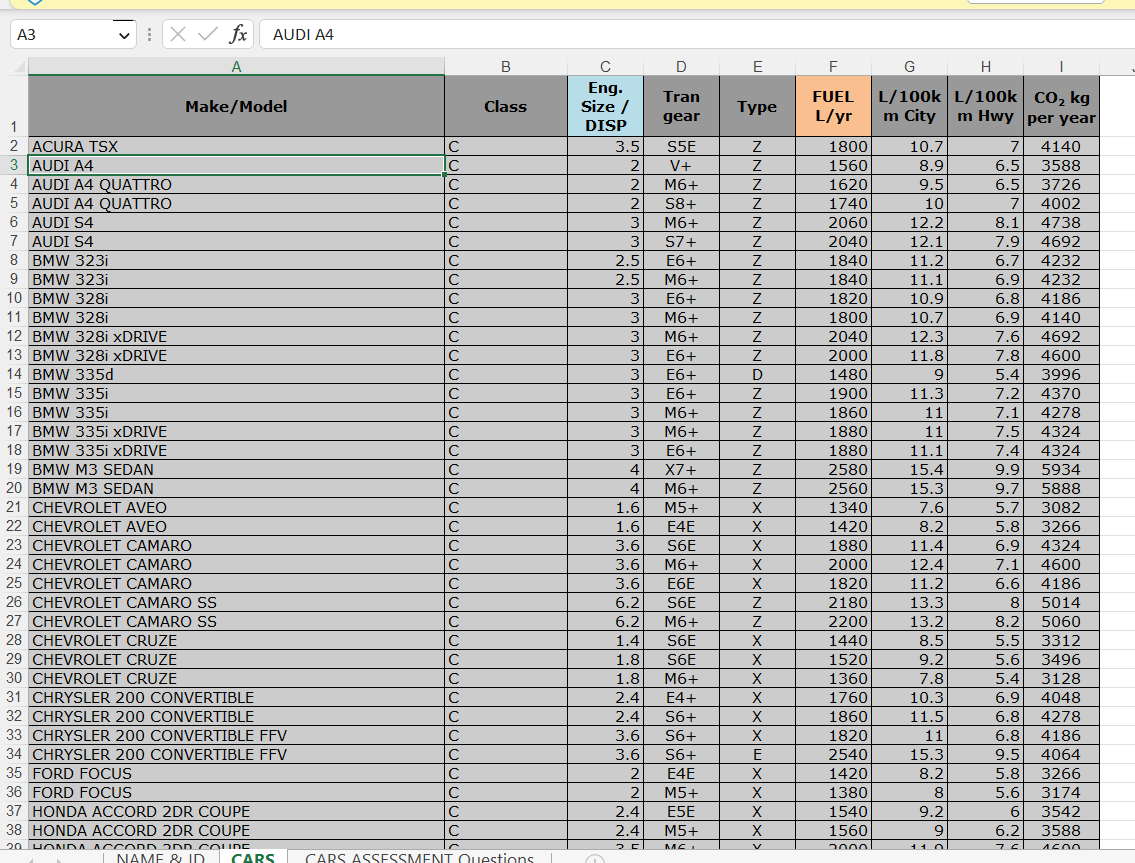Click the L/100km Hwy header cell
The height and width of the screenshot is (863, 1135).
[985, 106]
